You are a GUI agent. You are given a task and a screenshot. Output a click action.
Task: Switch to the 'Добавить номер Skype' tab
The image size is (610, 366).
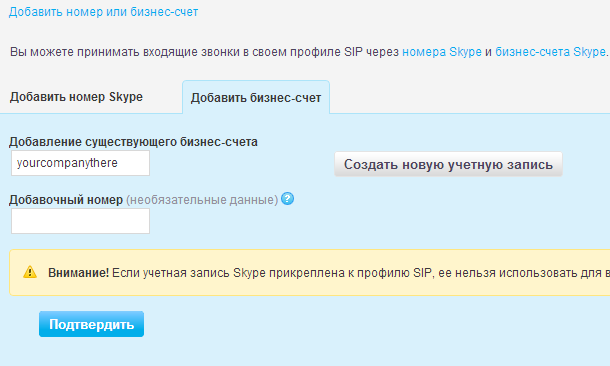[x=76, y=96]
